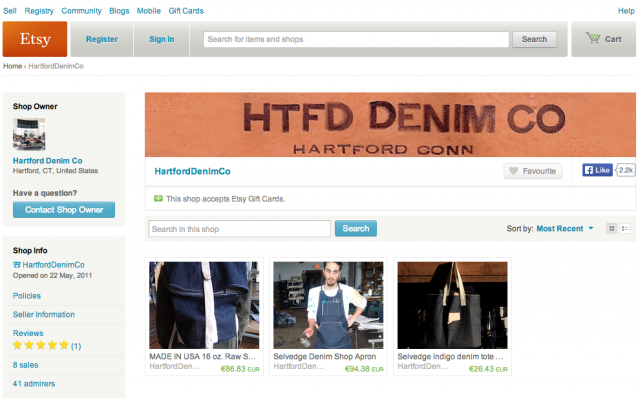Viewport: 640px width, 400px height.
Task: Open the Blogs link
Action: coord(119,11)
